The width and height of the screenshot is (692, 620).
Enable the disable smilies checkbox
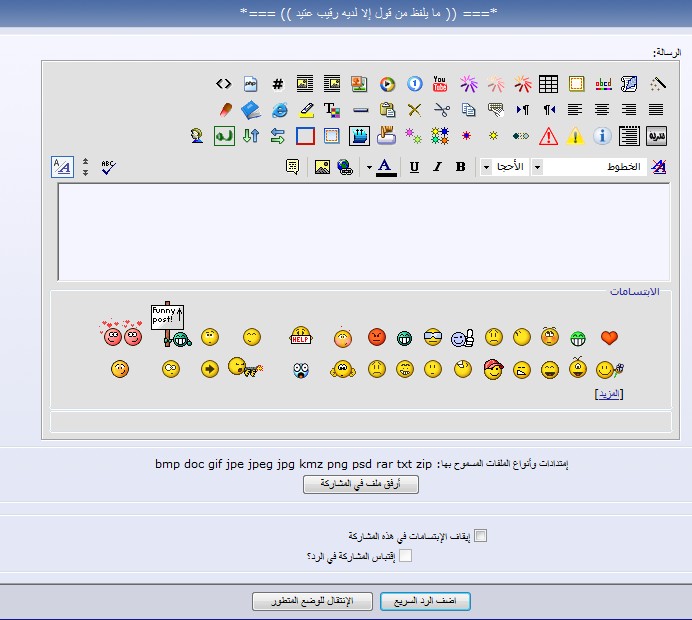tap(480, 536)
